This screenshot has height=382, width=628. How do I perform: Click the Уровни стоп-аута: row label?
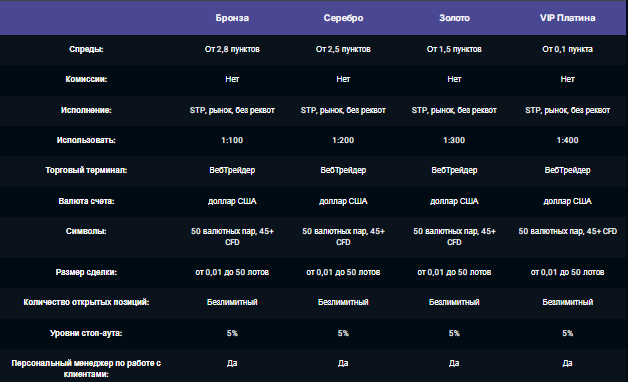point(86,333)
